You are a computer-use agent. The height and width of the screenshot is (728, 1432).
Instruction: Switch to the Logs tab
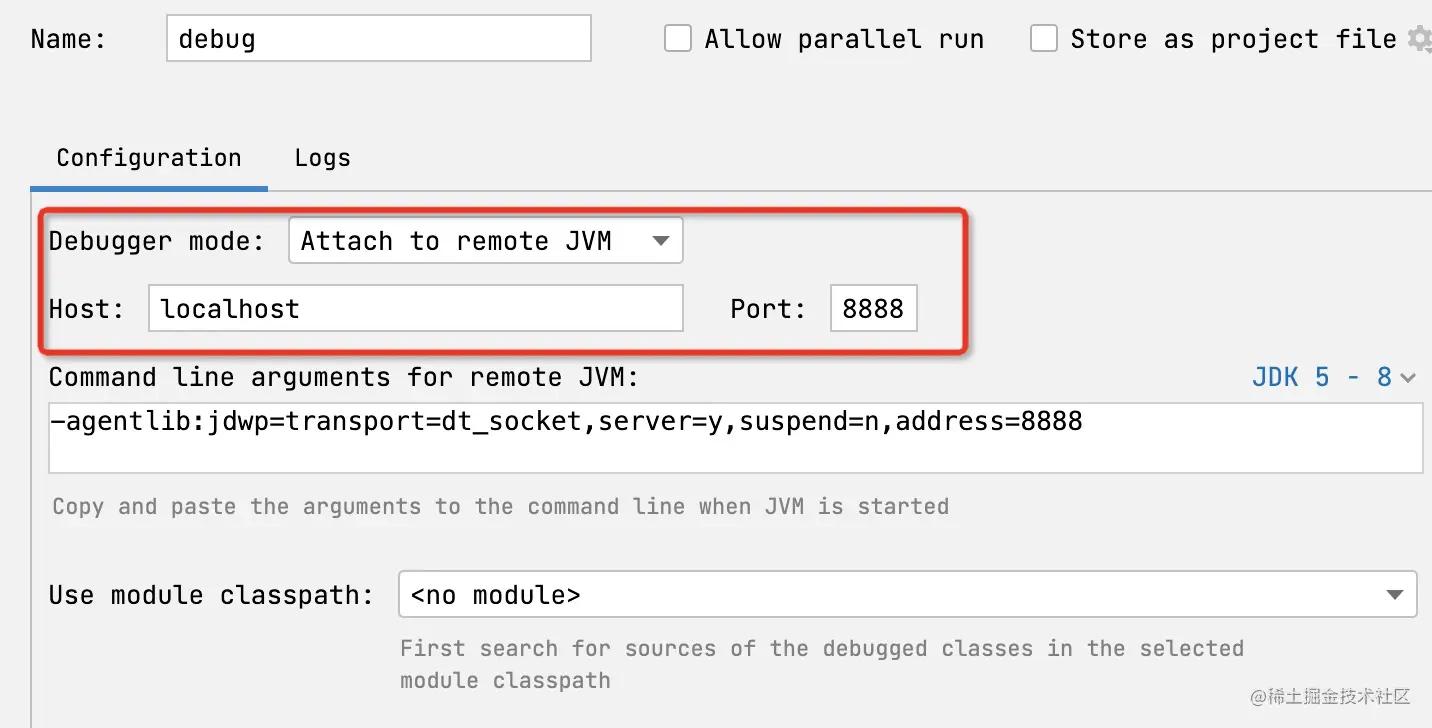coord(322,158)
